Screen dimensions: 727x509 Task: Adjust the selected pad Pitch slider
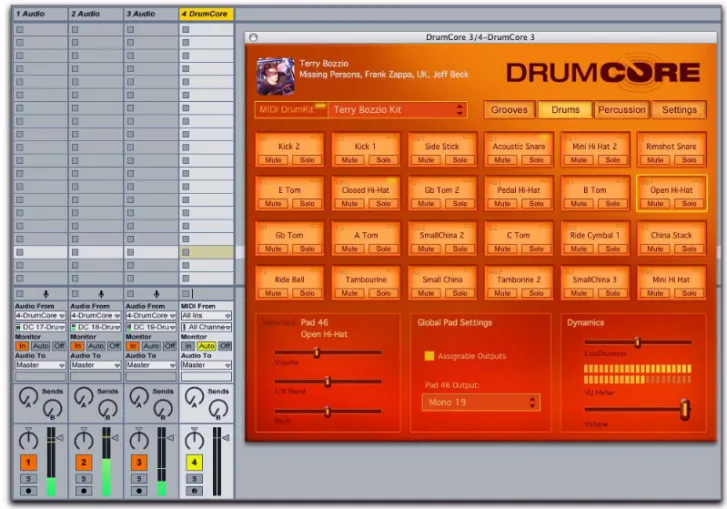[327, 411]
